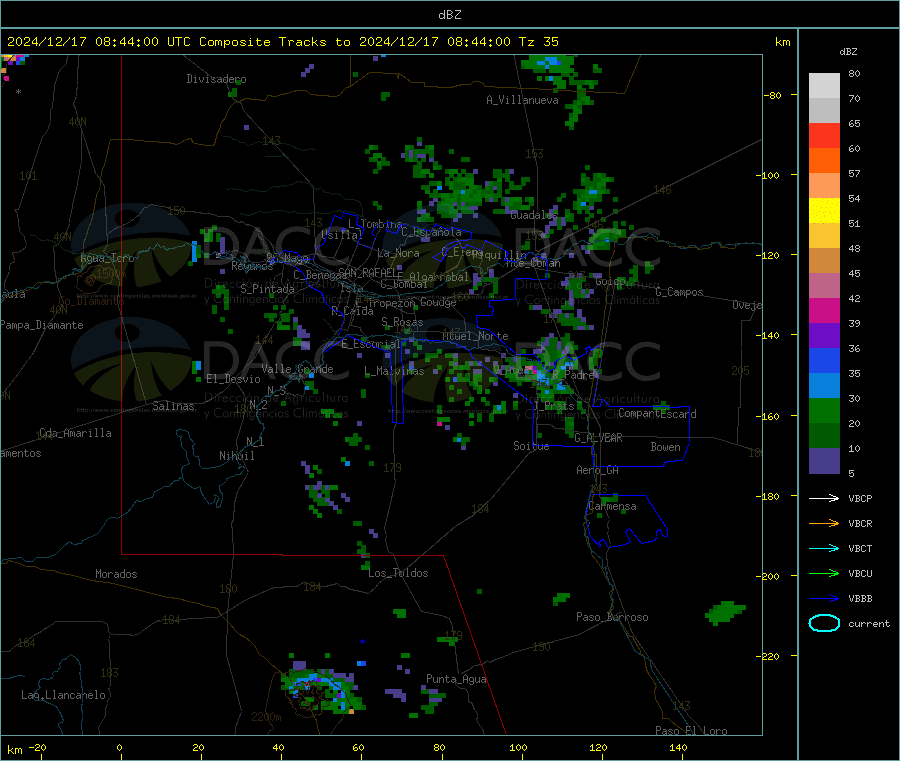This screenshot has width=900, height=761.
Task: Click the CompartEscard map label
Action: [657, 414]
